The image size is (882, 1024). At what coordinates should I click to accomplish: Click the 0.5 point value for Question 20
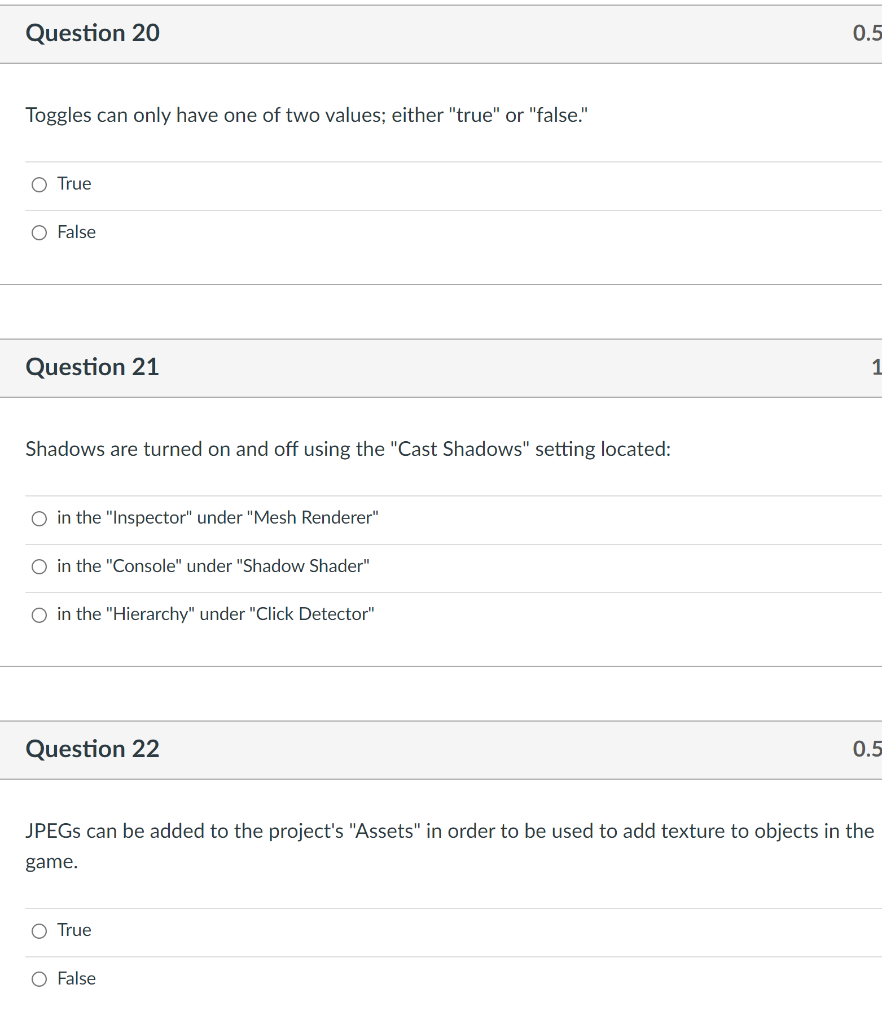tap(869, 33)
